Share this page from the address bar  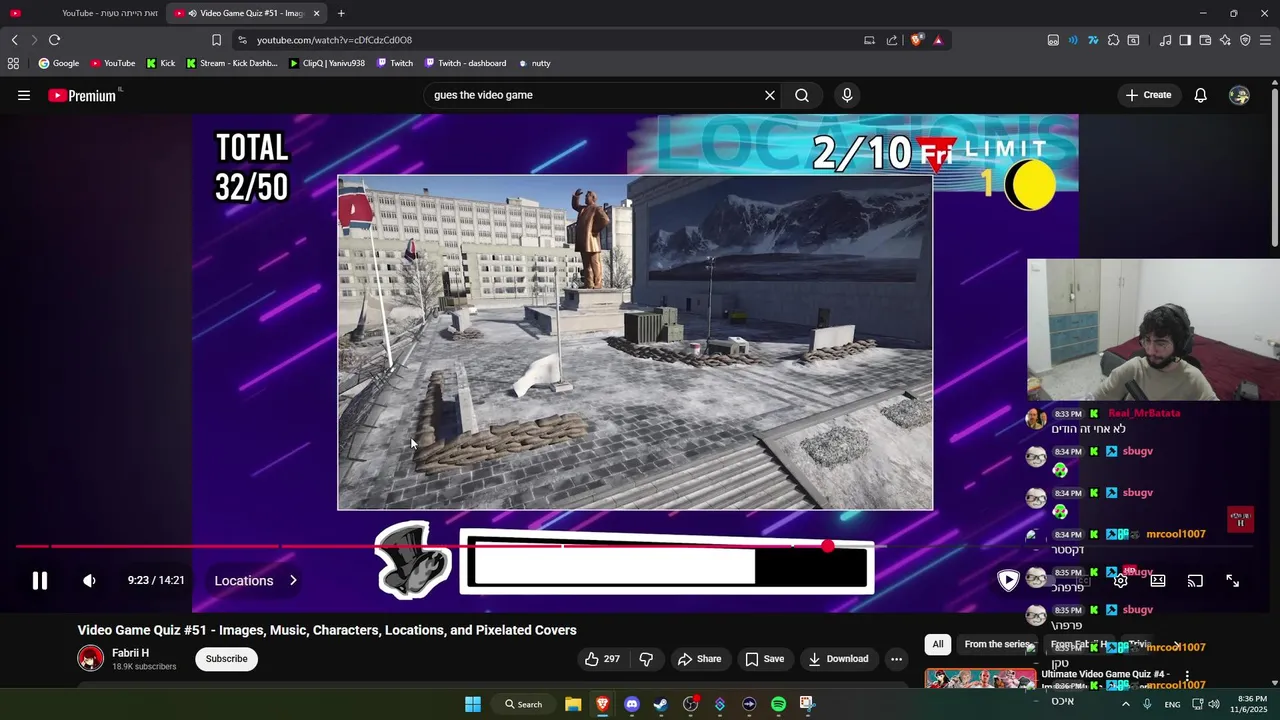[x=892, y=40]
